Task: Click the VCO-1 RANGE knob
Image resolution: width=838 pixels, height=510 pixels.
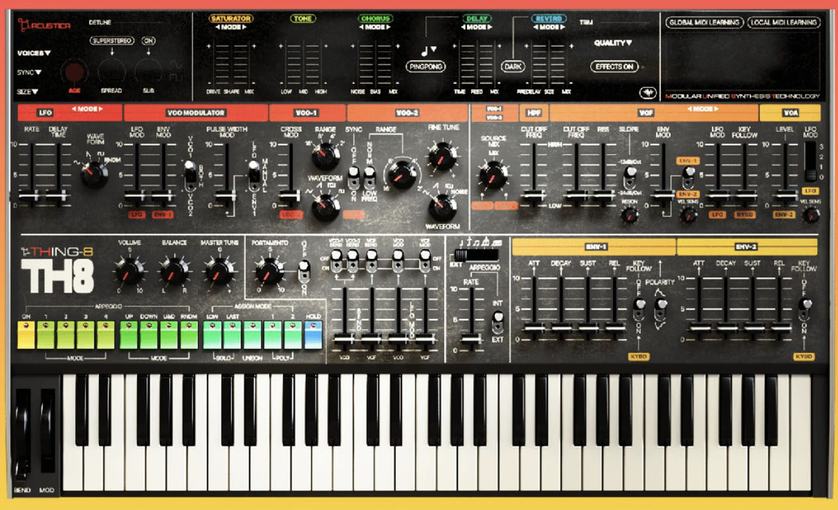Action: [x=325, y=156]
